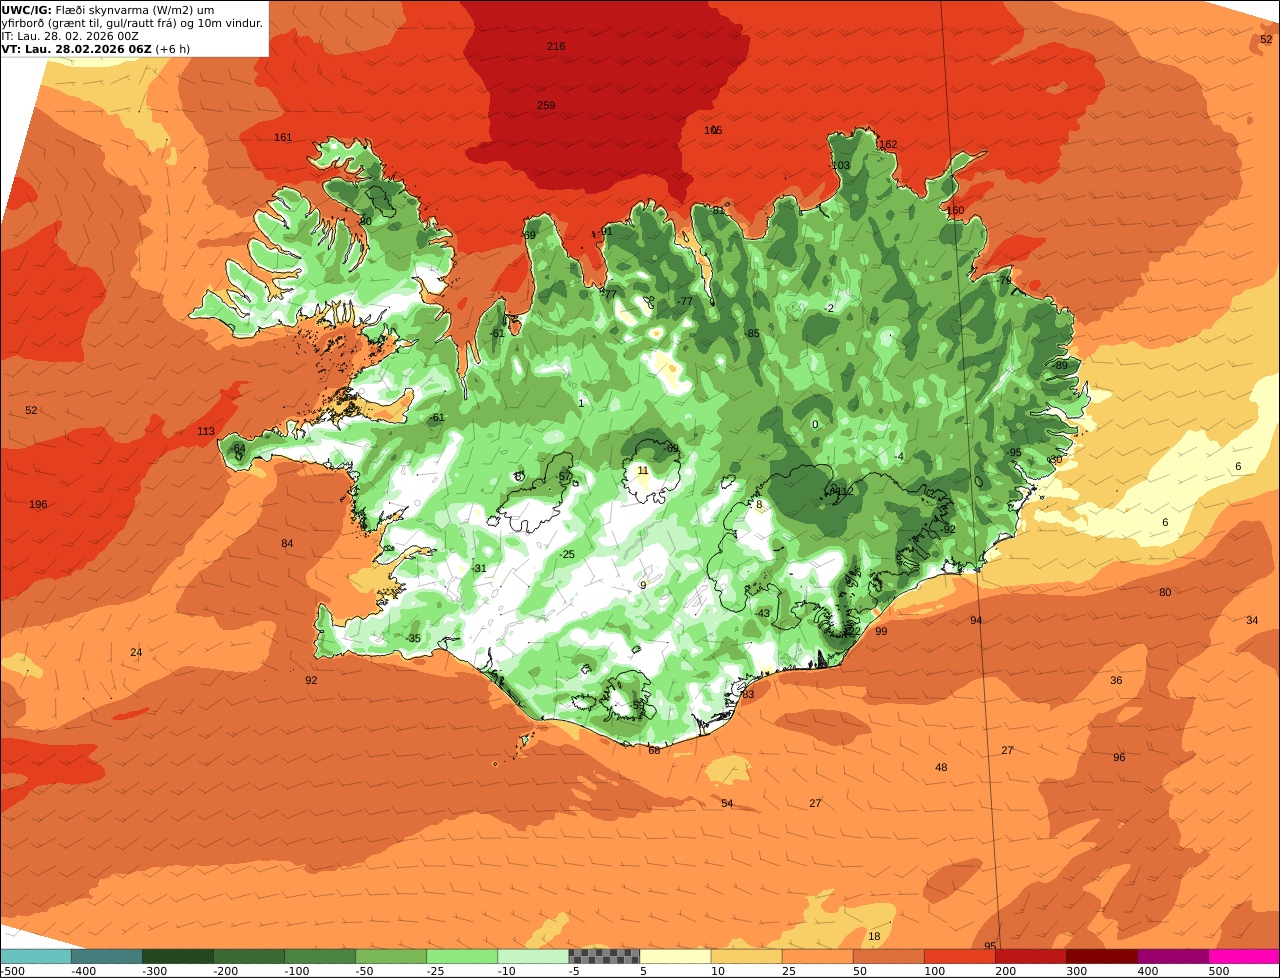1280x978 pixels.
Task: Click the value 99 off the southeast coast
Action: [x=881, y=631]
